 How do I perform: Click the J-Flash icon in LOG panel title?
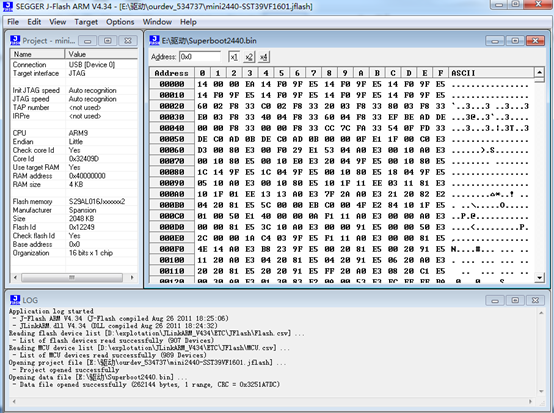click(x=15, y=300)
